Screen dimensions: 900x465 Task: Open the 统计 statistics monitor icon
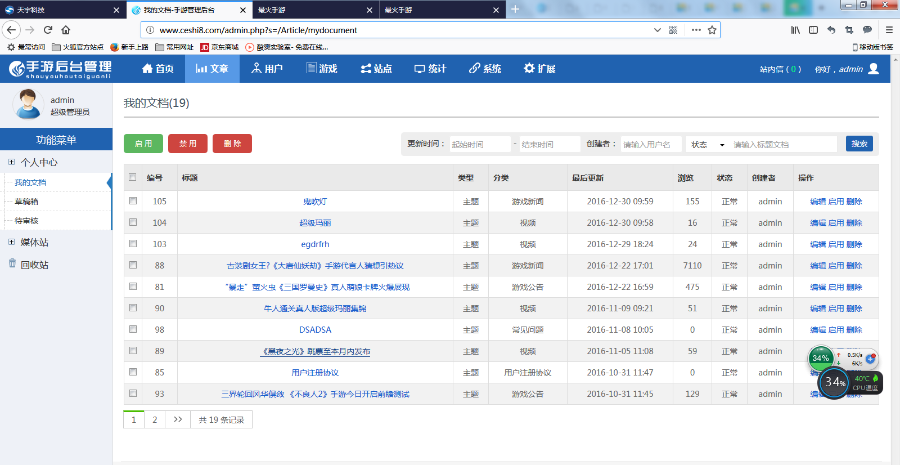pos(420,69)
